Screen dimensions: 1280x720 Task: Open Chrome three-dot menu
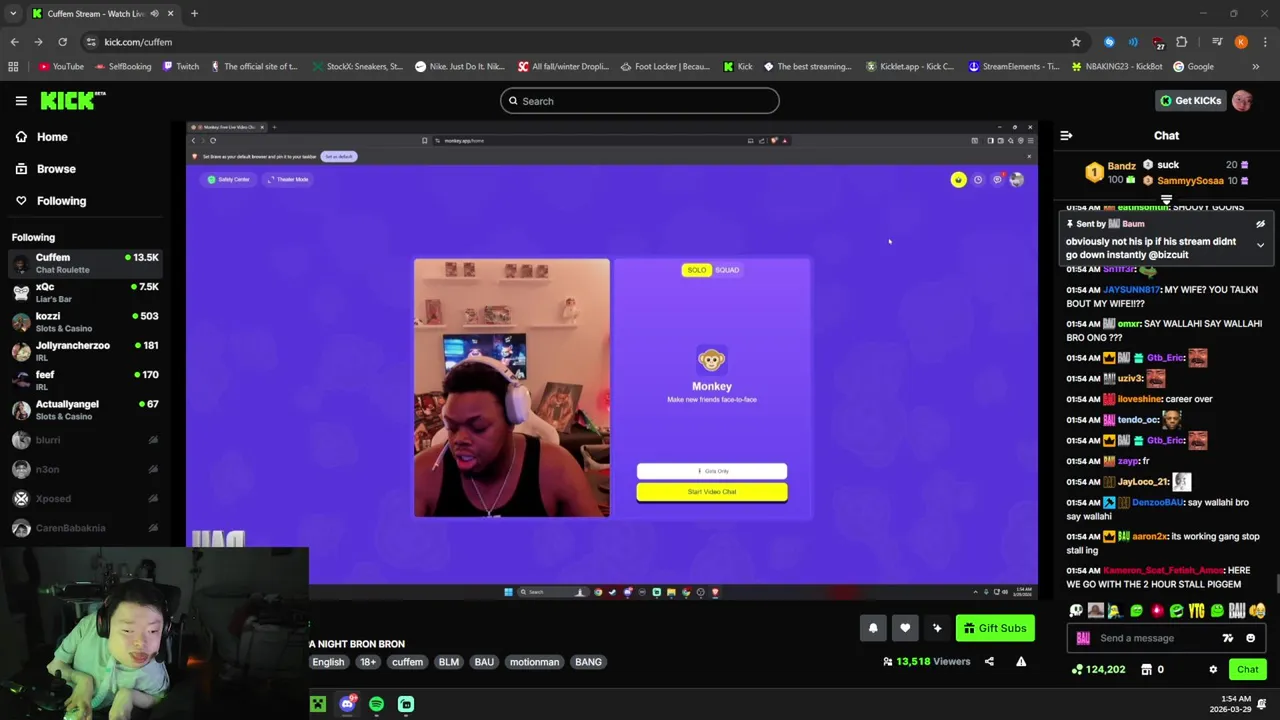click(x=1265, y=42)
